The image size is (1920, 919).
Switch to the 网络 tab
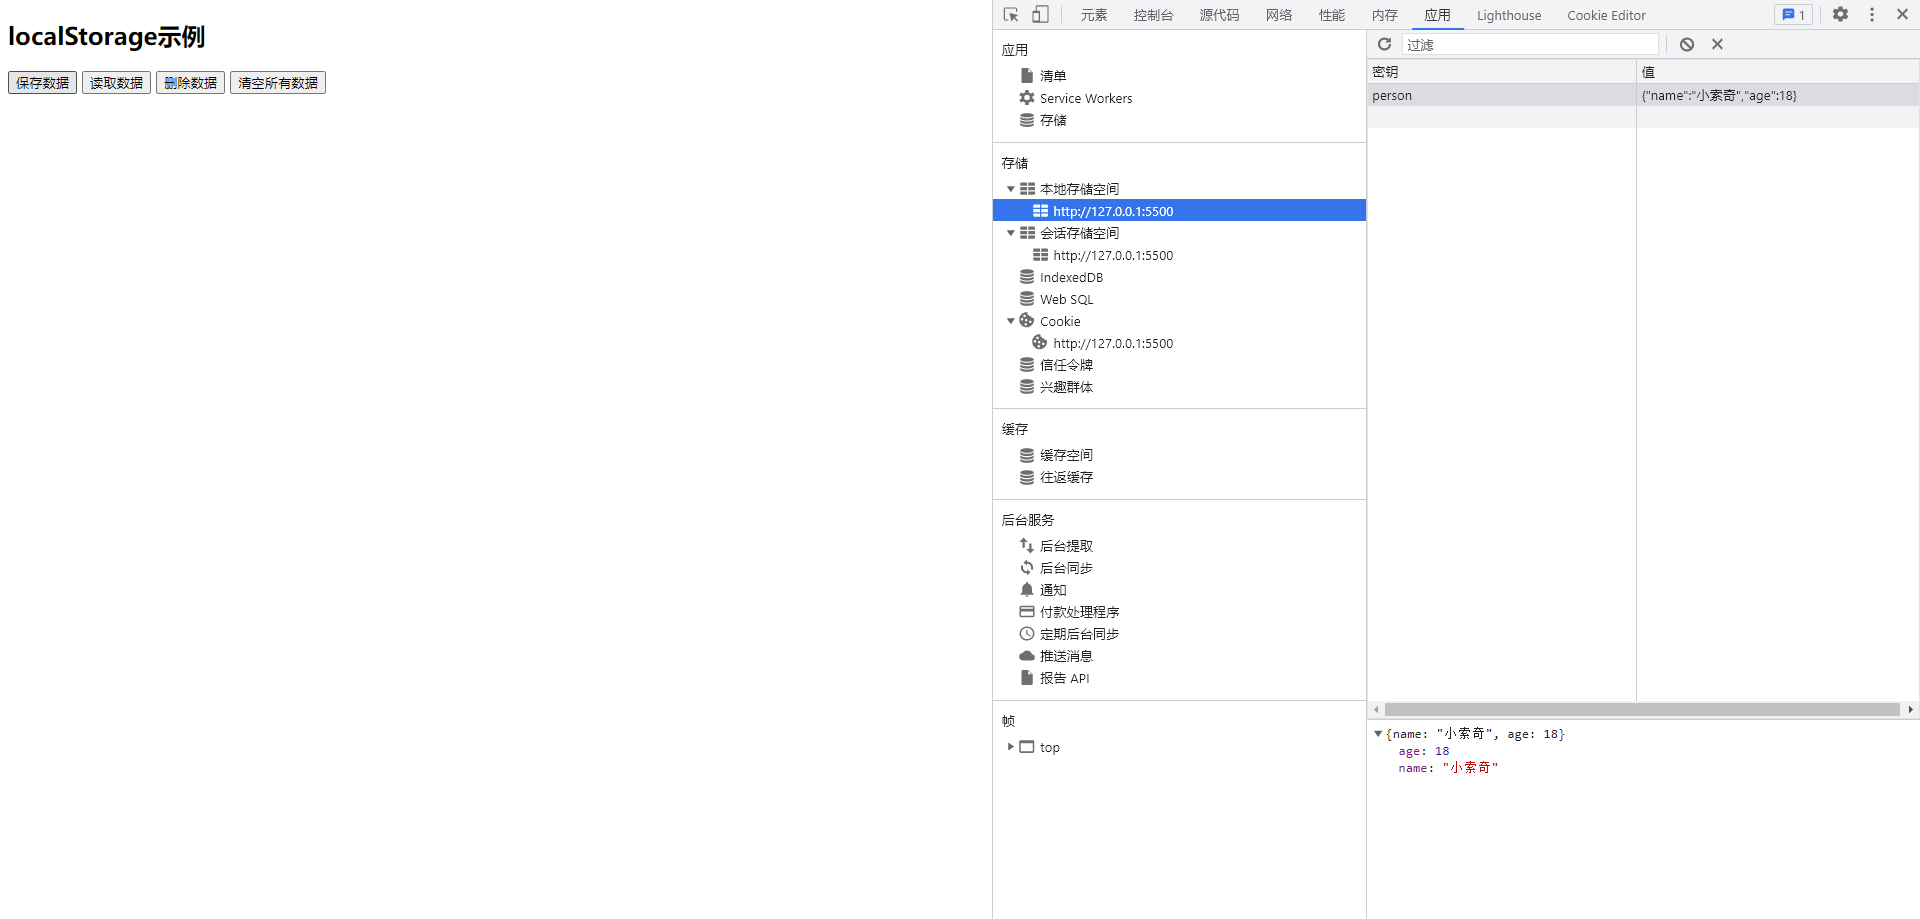(1279, 15)
